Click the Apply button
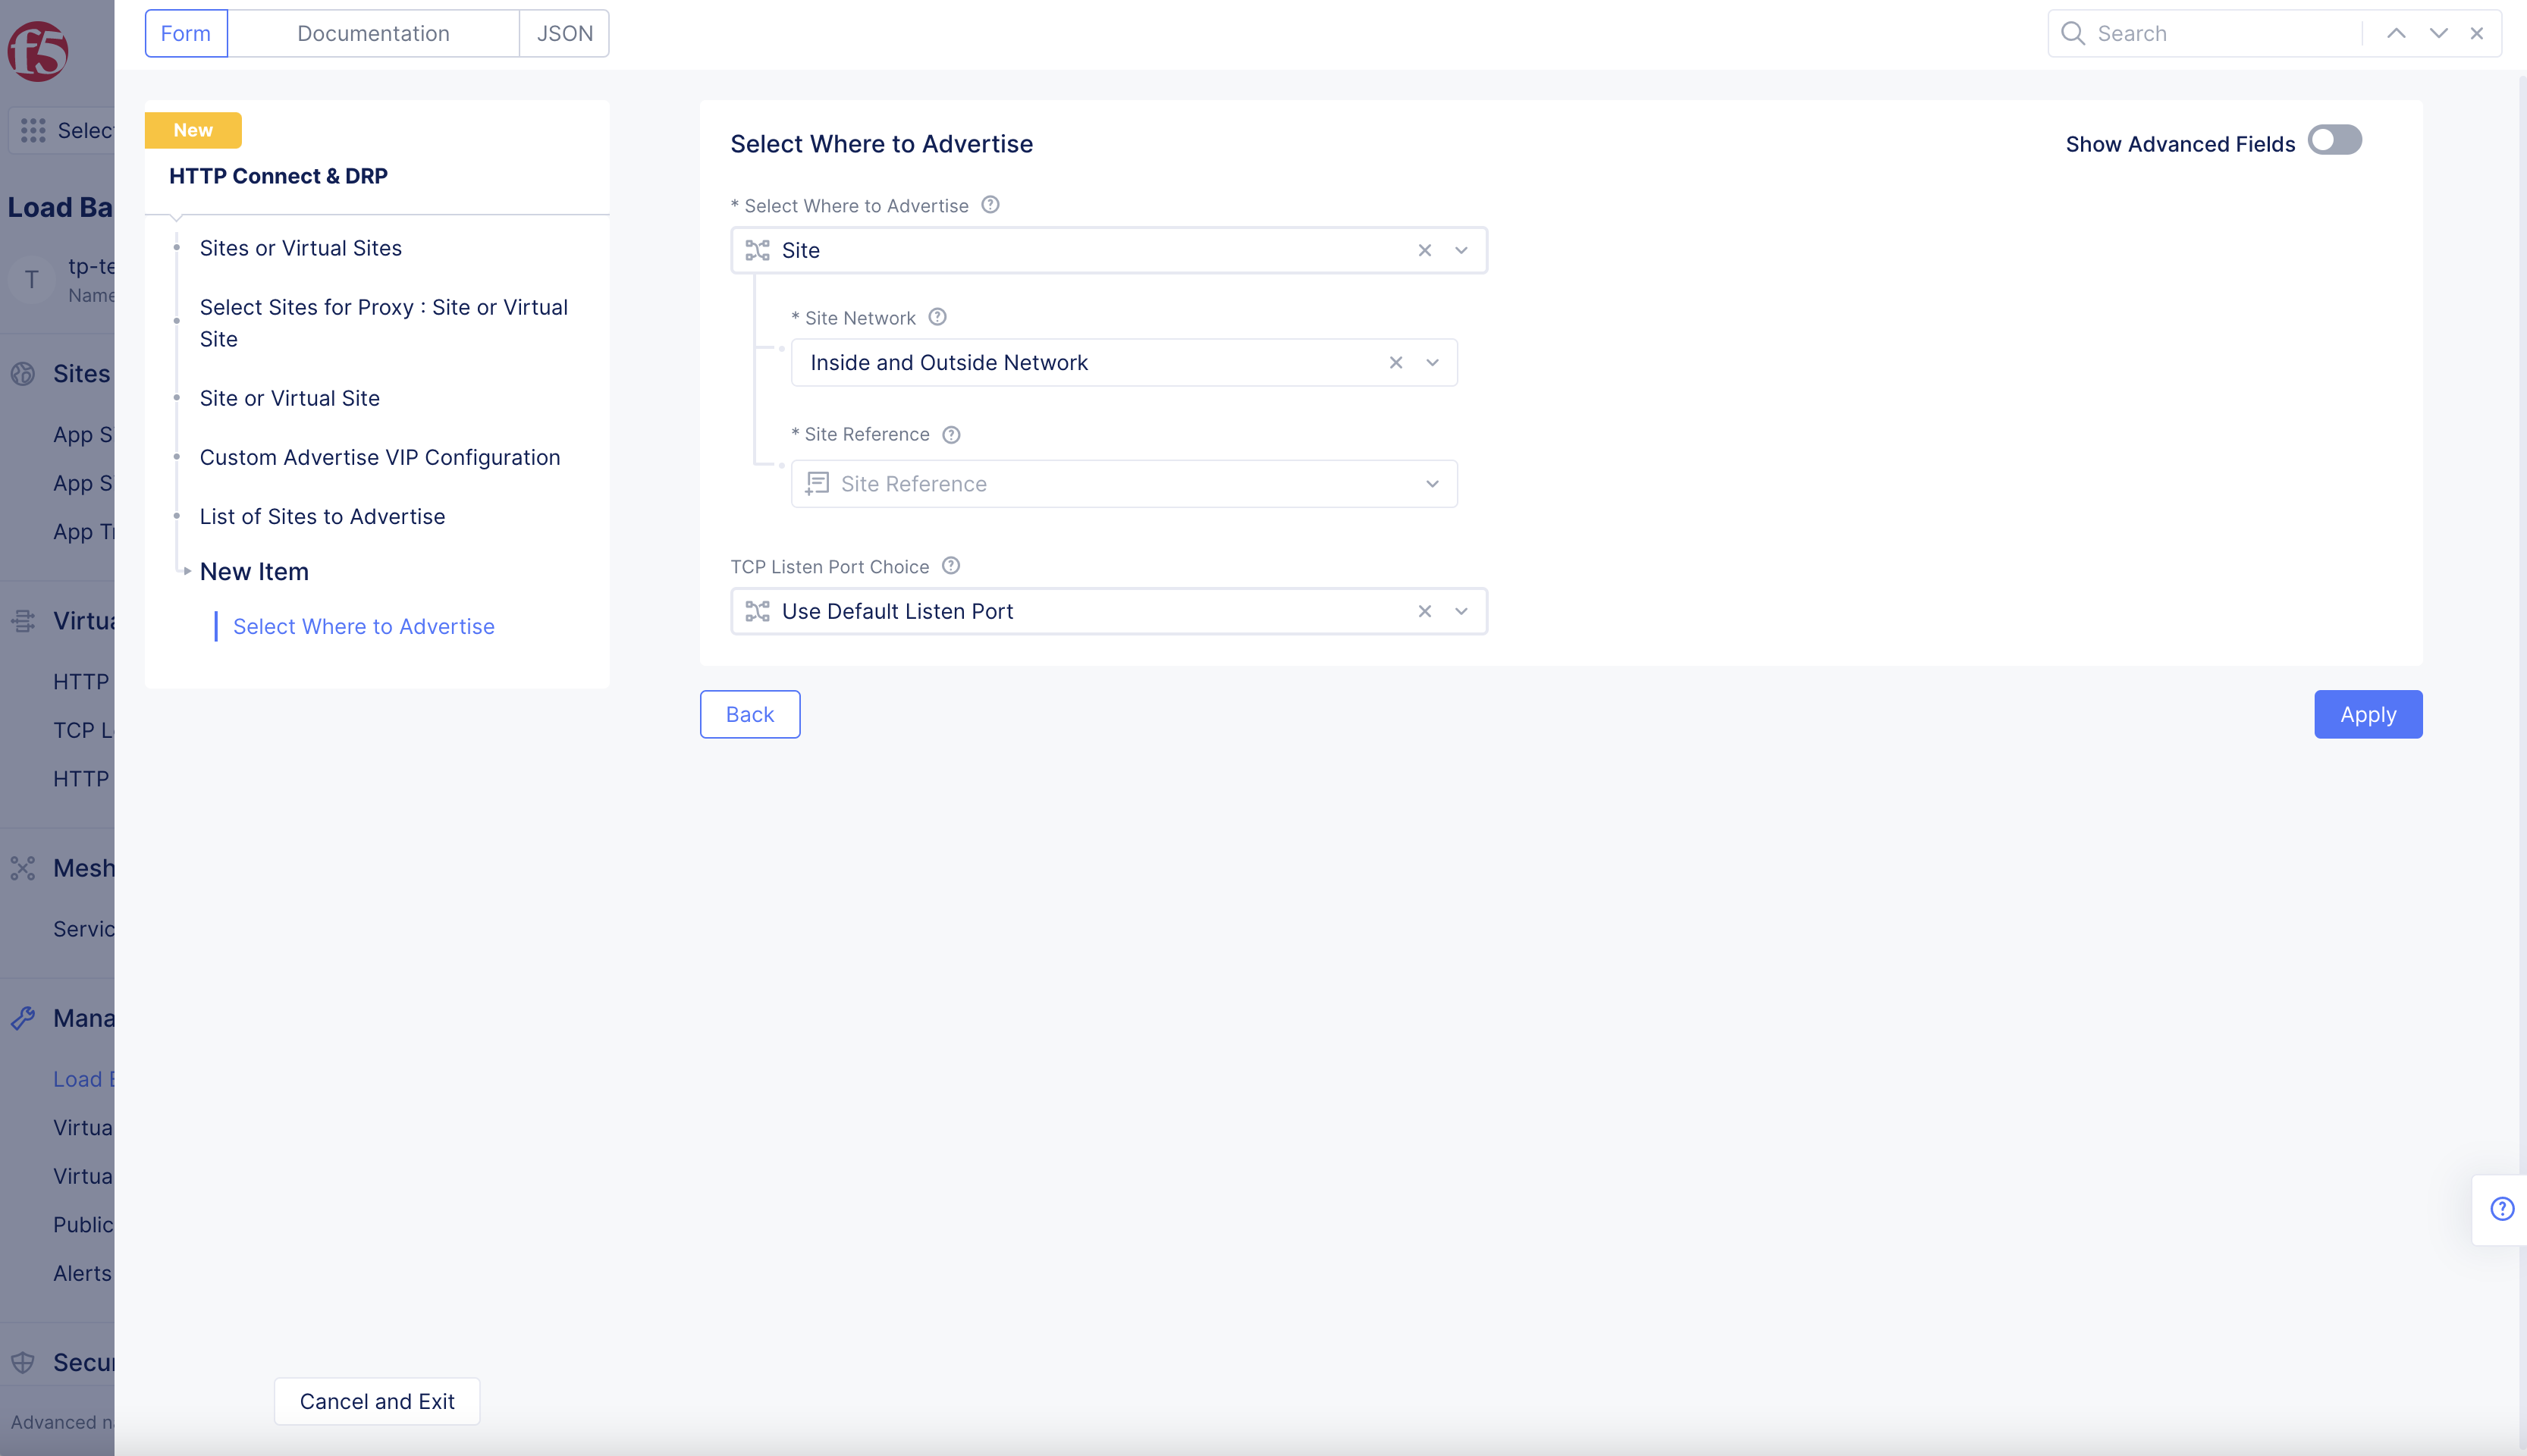Viewport: 2527px width, 1456px height. [x=2367, y=714]
